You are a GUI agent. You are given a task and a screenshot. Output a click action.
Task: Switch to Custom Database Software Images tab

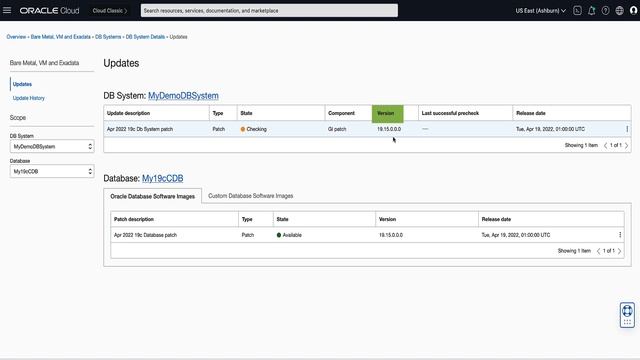(x=251, y=196)
